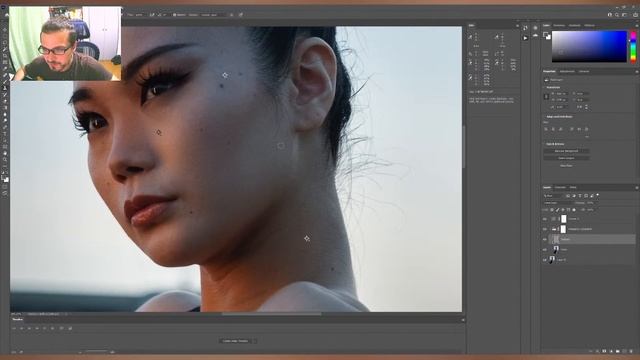Open dropdown arrow beside Create Video Timeline

click(255, 340)
